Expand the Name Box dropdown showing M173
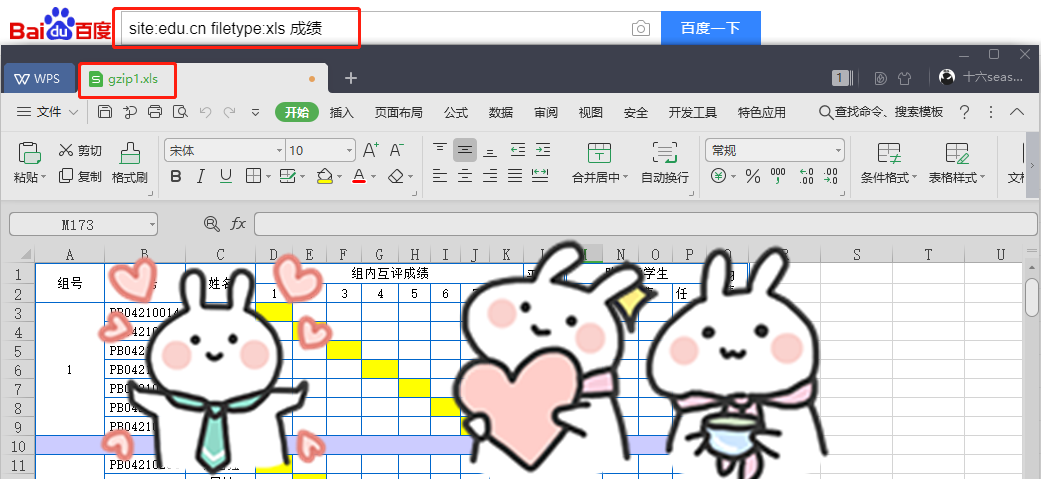The image size is (1041, 479). (x=152, y=225)
